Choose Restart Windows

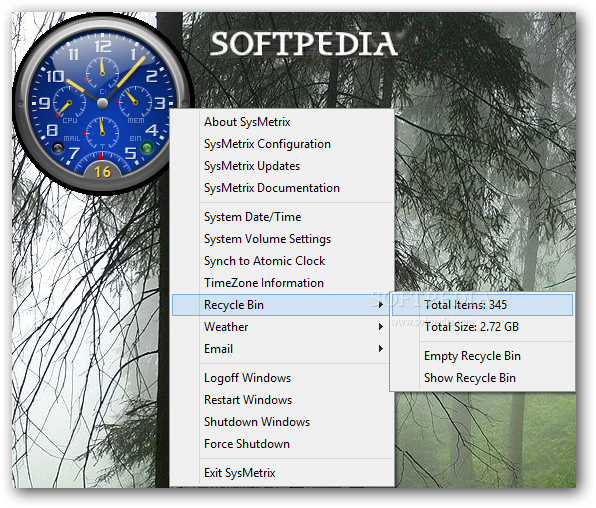(x=282, y=400)
